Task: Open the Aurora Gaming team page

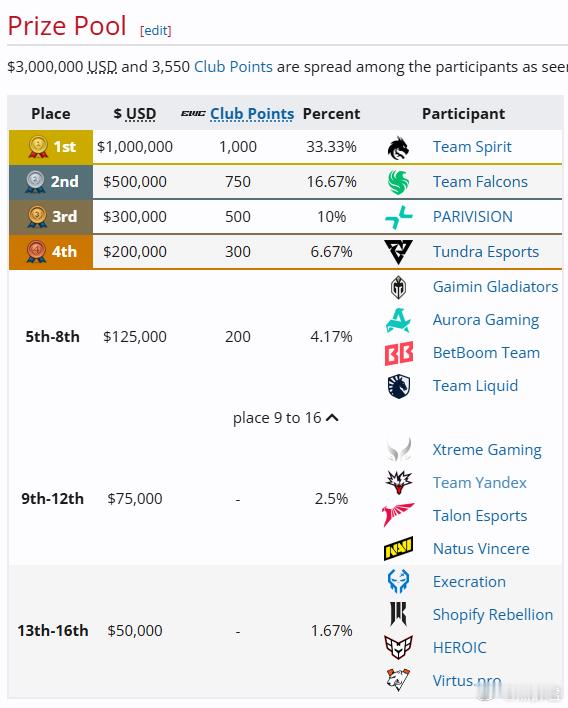Action: 486,320
